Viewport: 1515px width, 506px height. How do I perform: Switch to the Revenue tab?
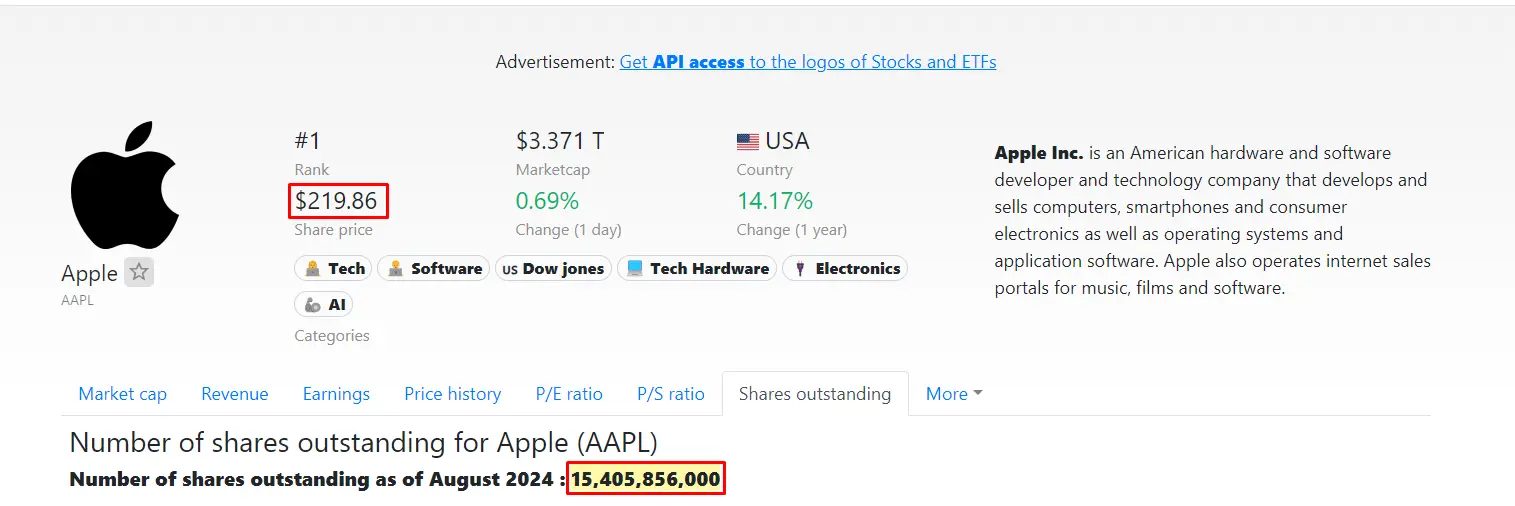(235, 394)
